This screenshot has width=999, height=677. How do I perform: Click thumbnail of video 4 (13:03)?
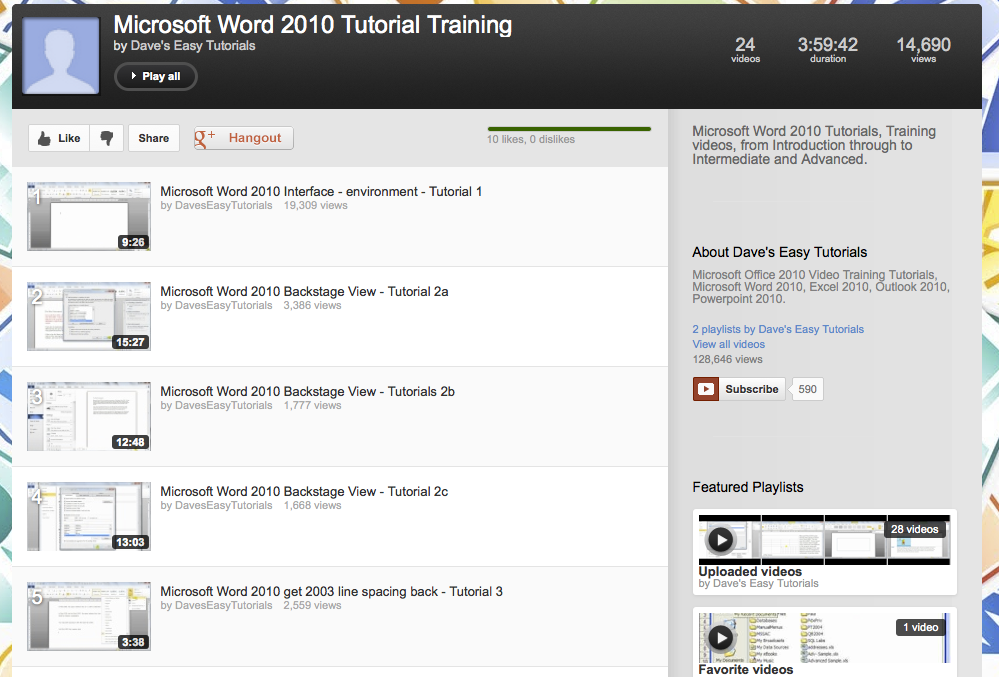89,517
